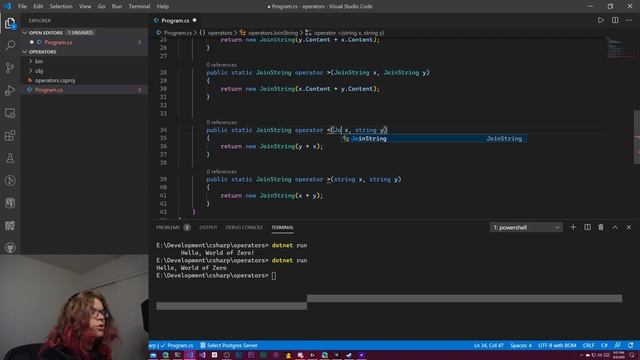Open Visual Studio from the taskbar

[202, 356]
